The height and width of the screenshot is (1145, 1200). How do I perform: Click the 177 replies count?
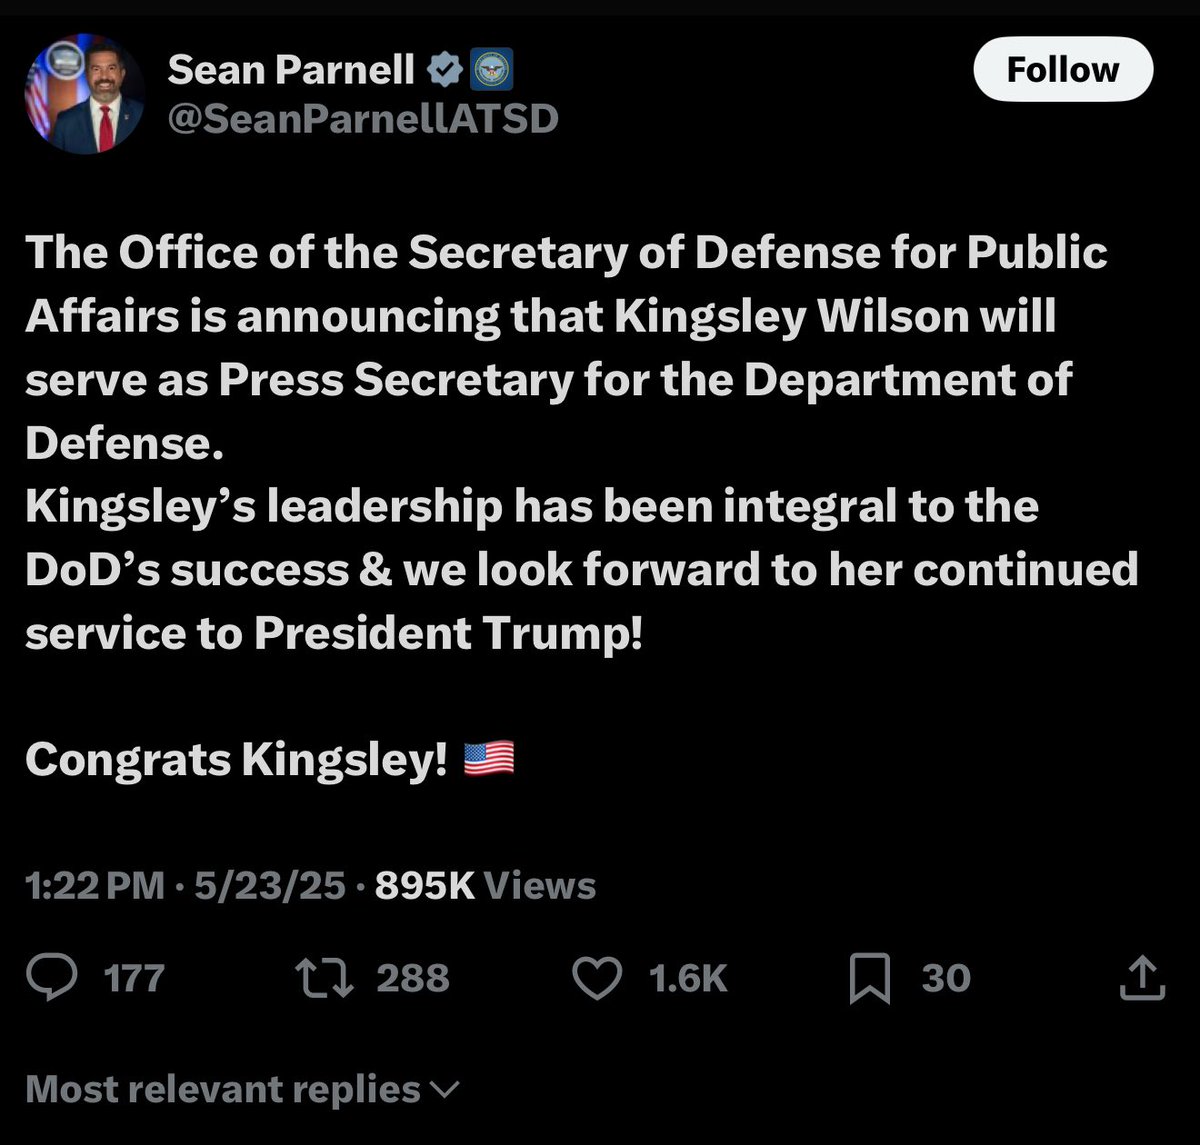coord(134,977)
